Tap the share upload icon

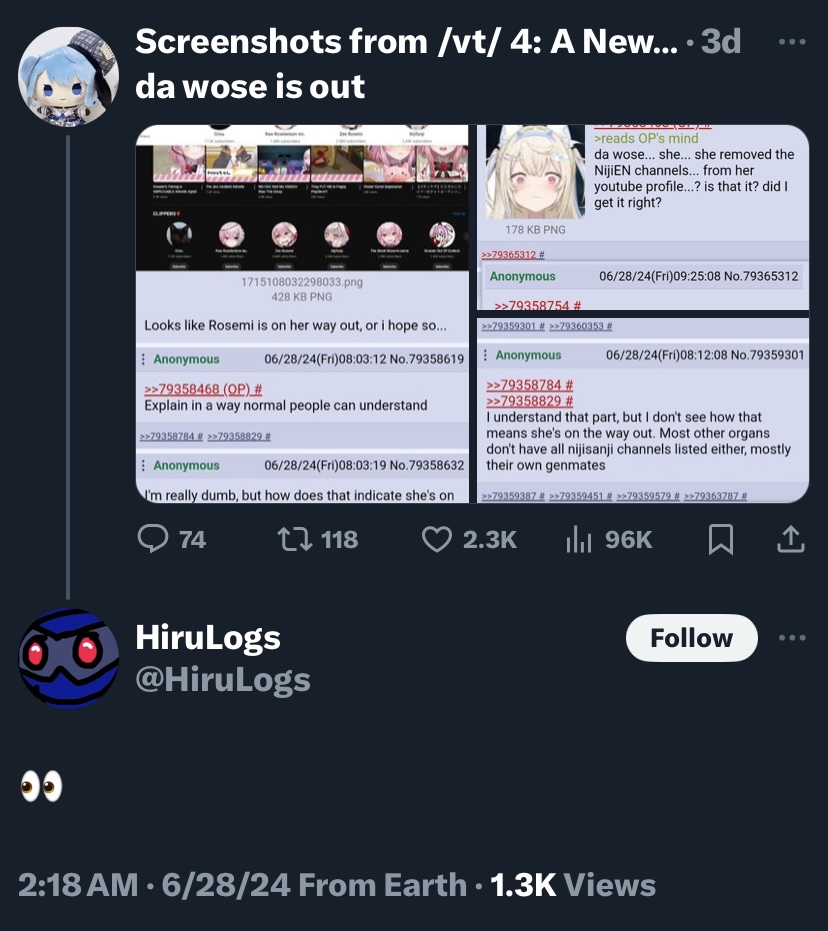click(791, 539)
